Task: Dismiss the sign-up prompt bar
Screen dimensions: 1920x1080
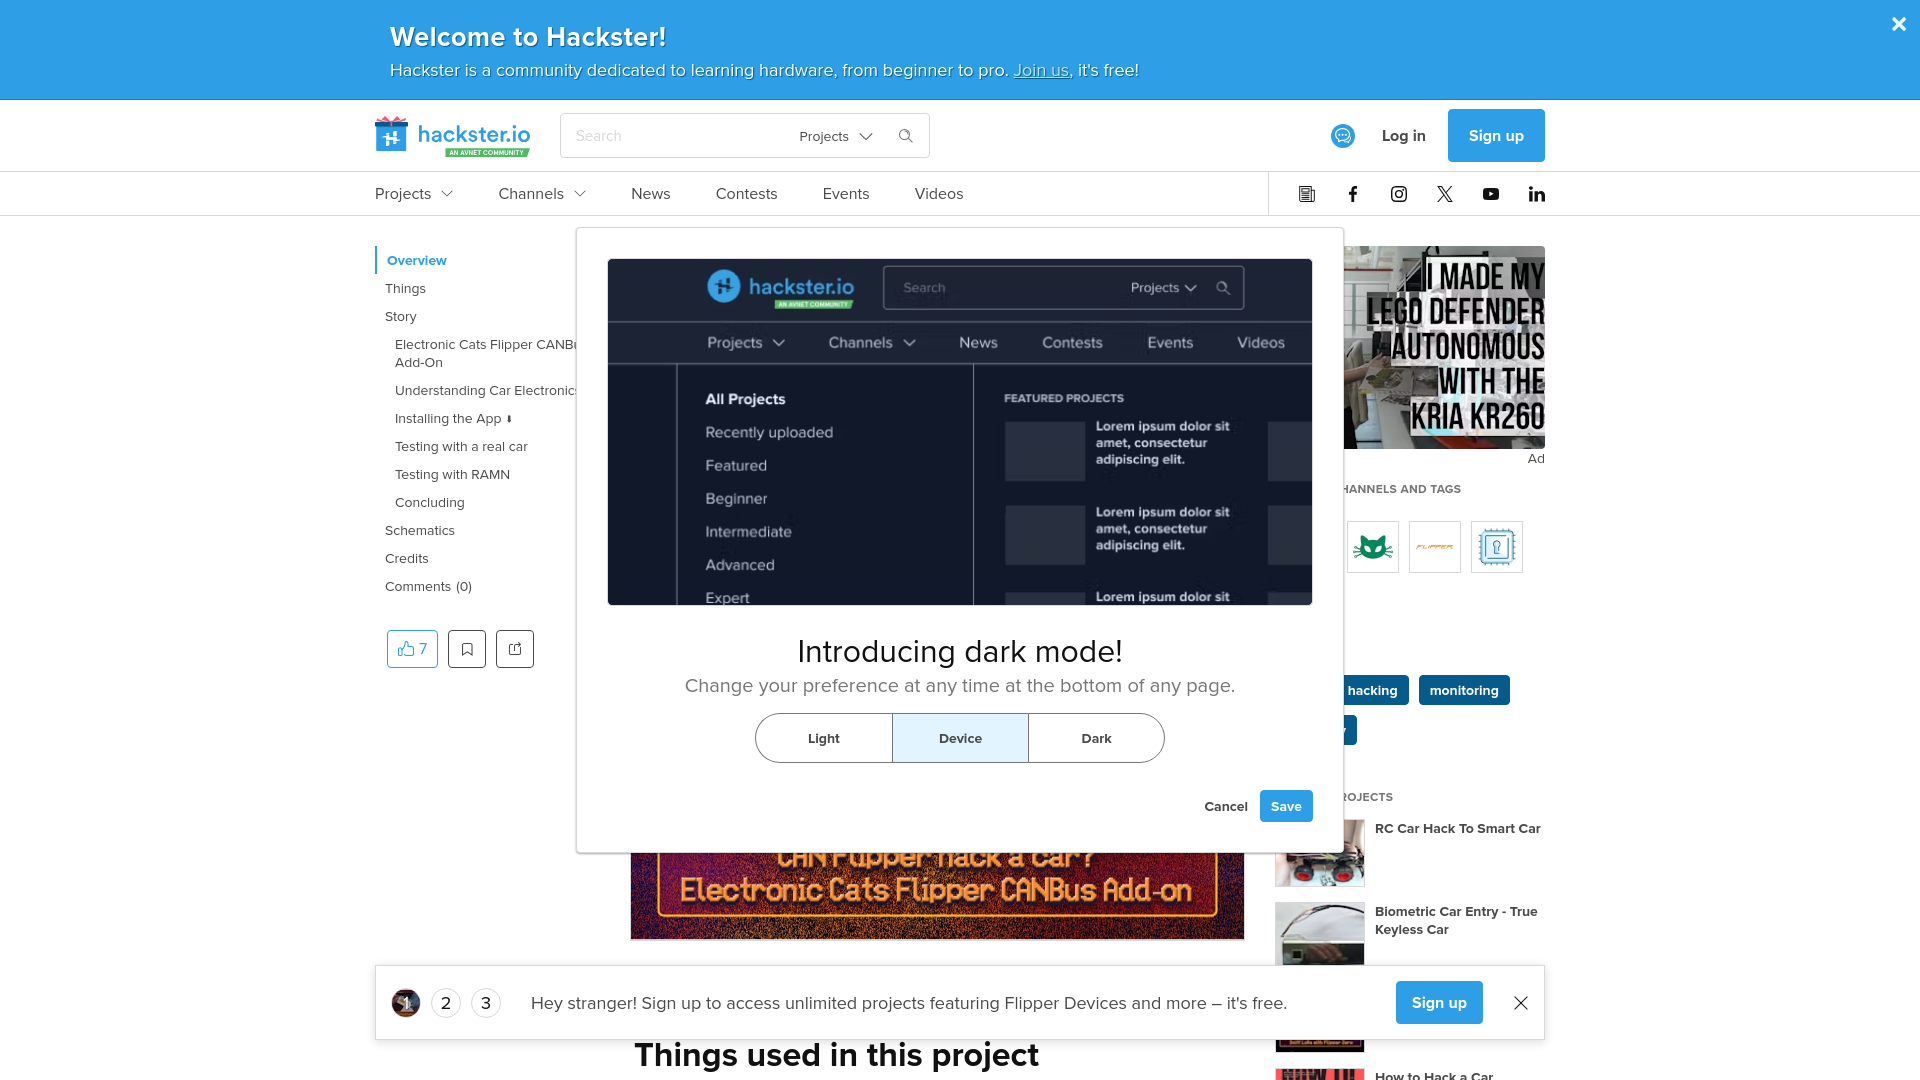Action: [x=1521, y=1003]
